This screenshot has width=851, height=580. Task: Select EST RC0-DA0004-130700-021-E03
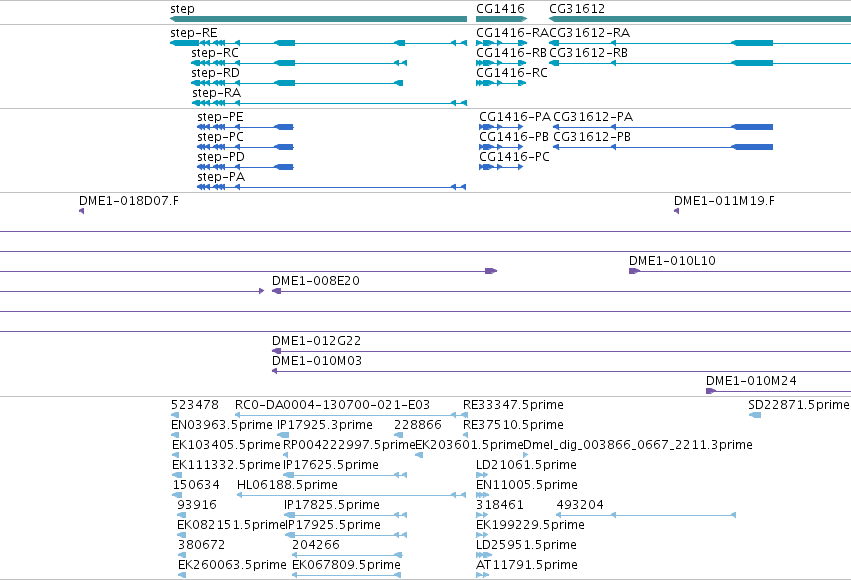click(332, 405)
